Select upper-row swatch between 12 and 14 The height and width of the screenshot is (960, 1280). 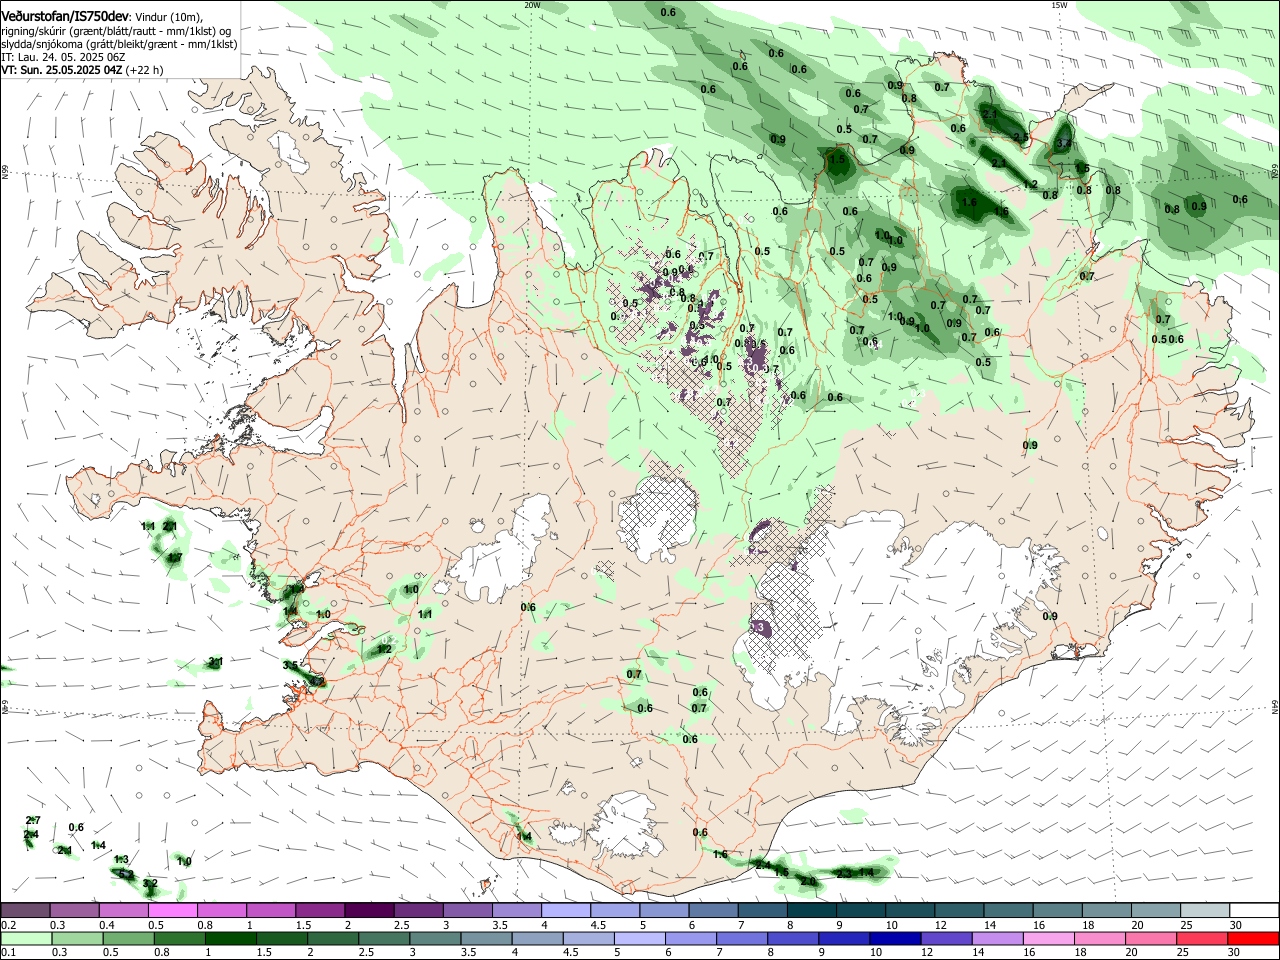click(x=959, y=911)
